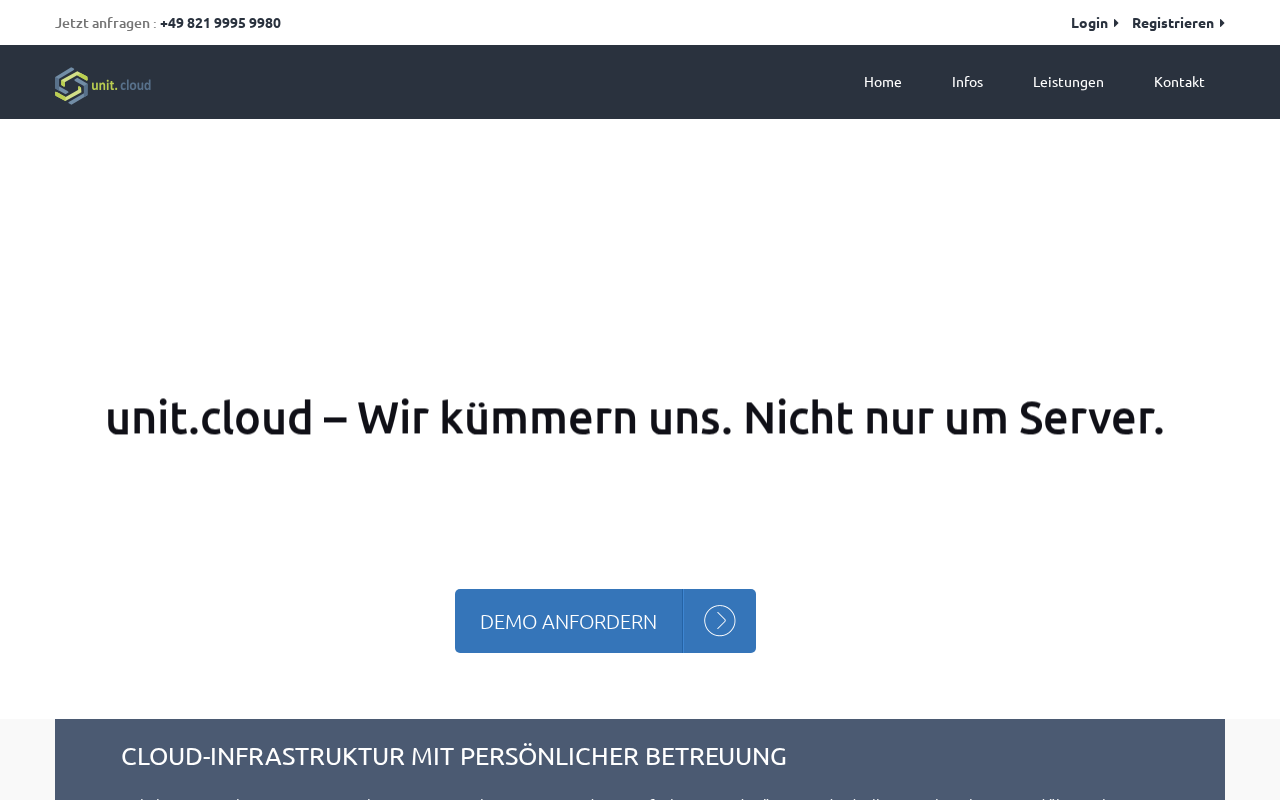
Task: Go to the Home menu item
Action: 883,82
